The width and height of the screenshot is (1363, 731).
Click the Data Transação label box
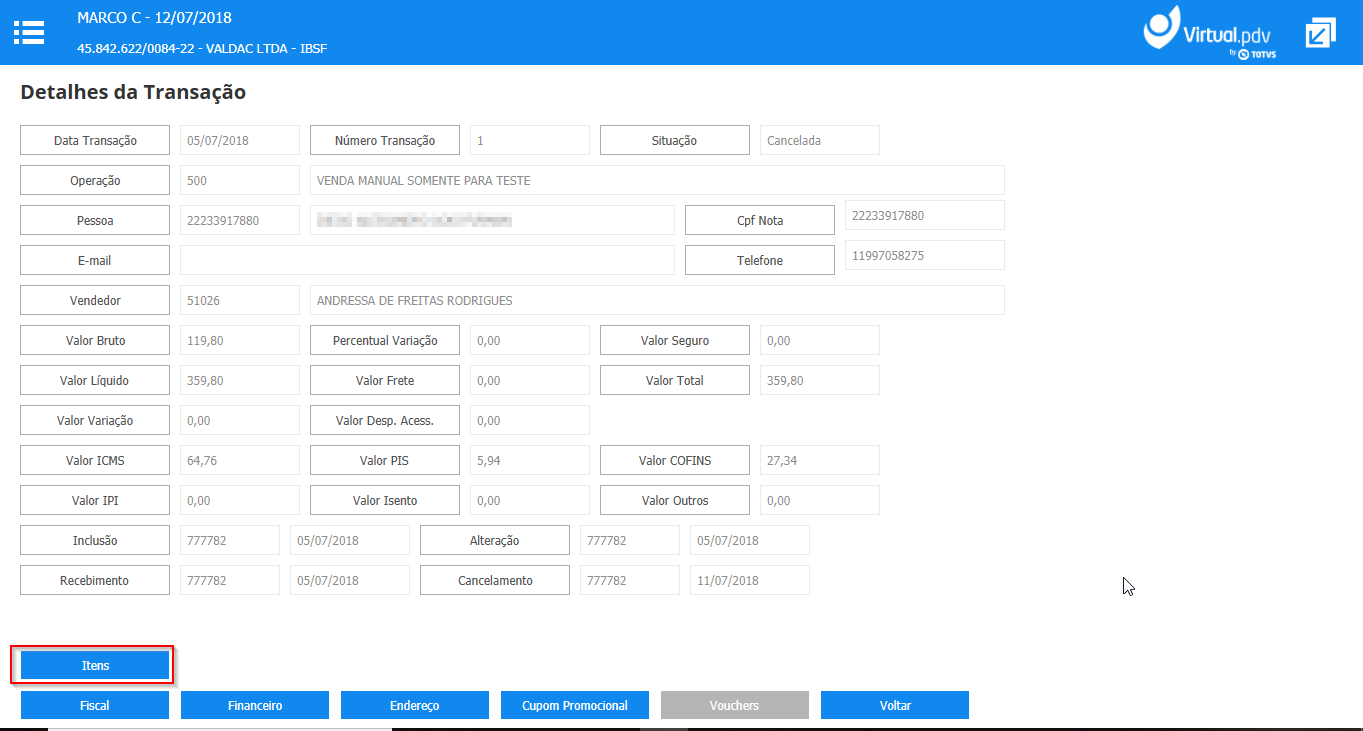point(95,140)
